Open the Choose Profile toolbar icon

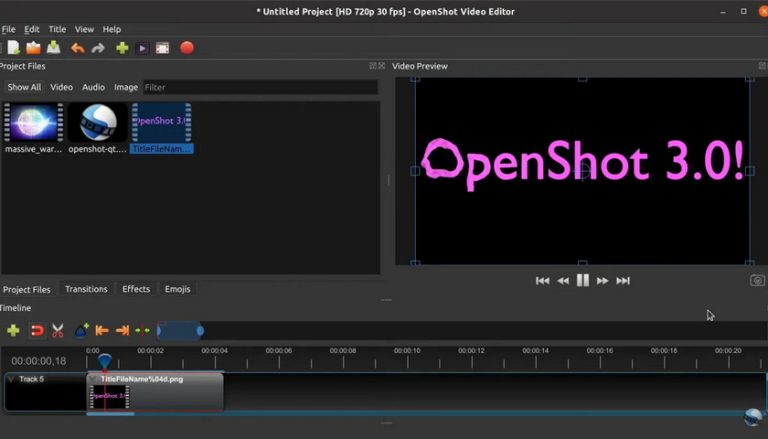[x=143, y=47]
